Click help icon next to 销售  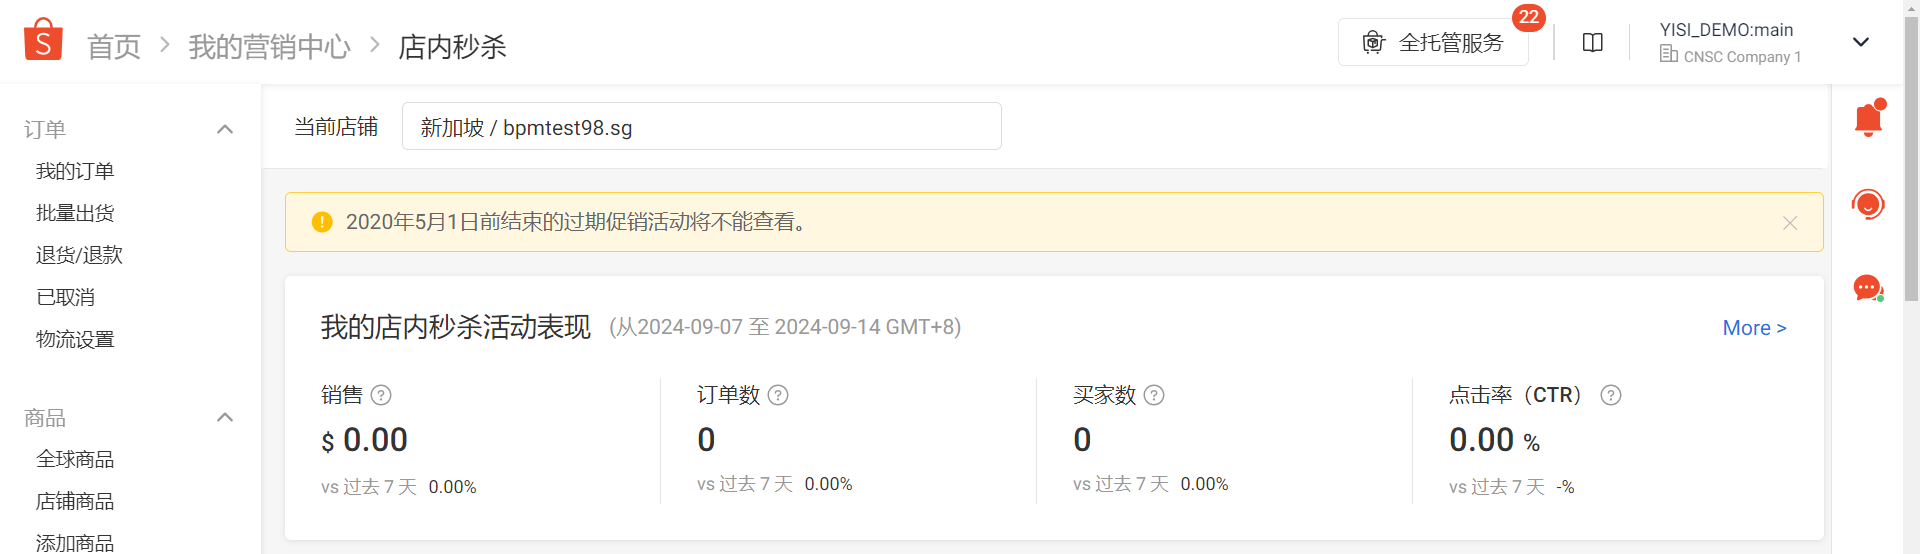381,395
